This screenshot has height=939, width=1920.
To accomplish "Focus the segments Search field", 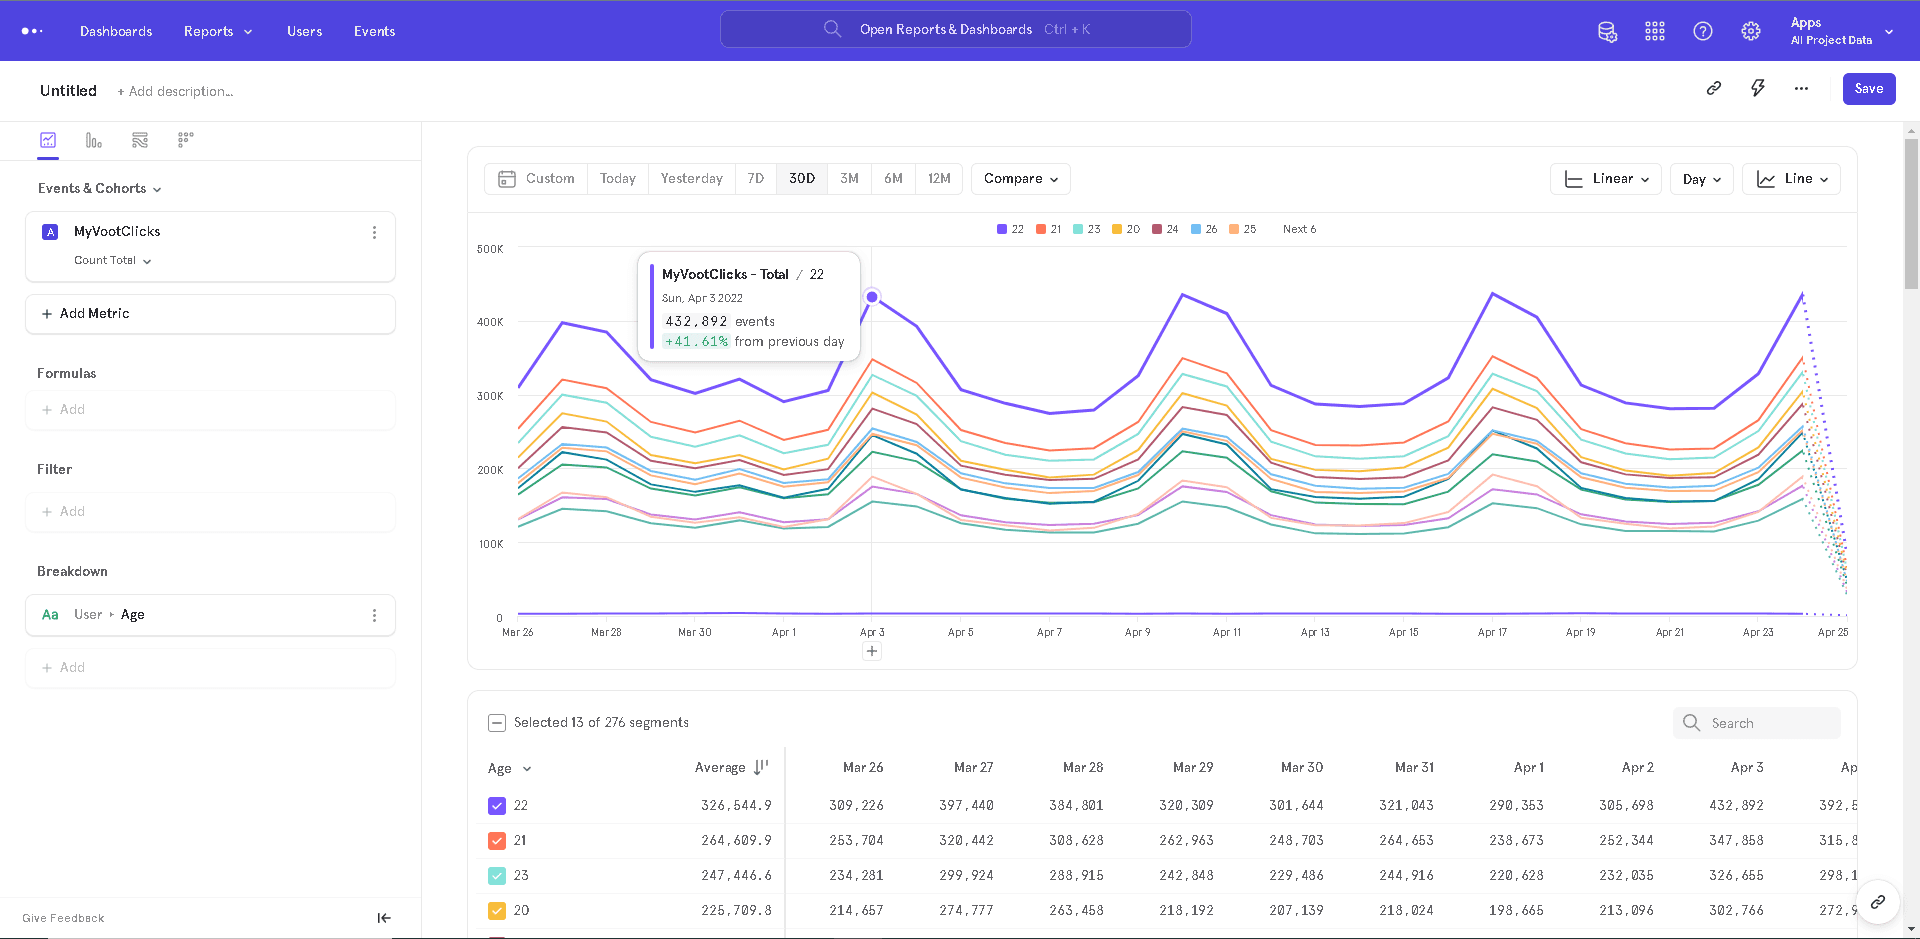I will (1757, 723).
